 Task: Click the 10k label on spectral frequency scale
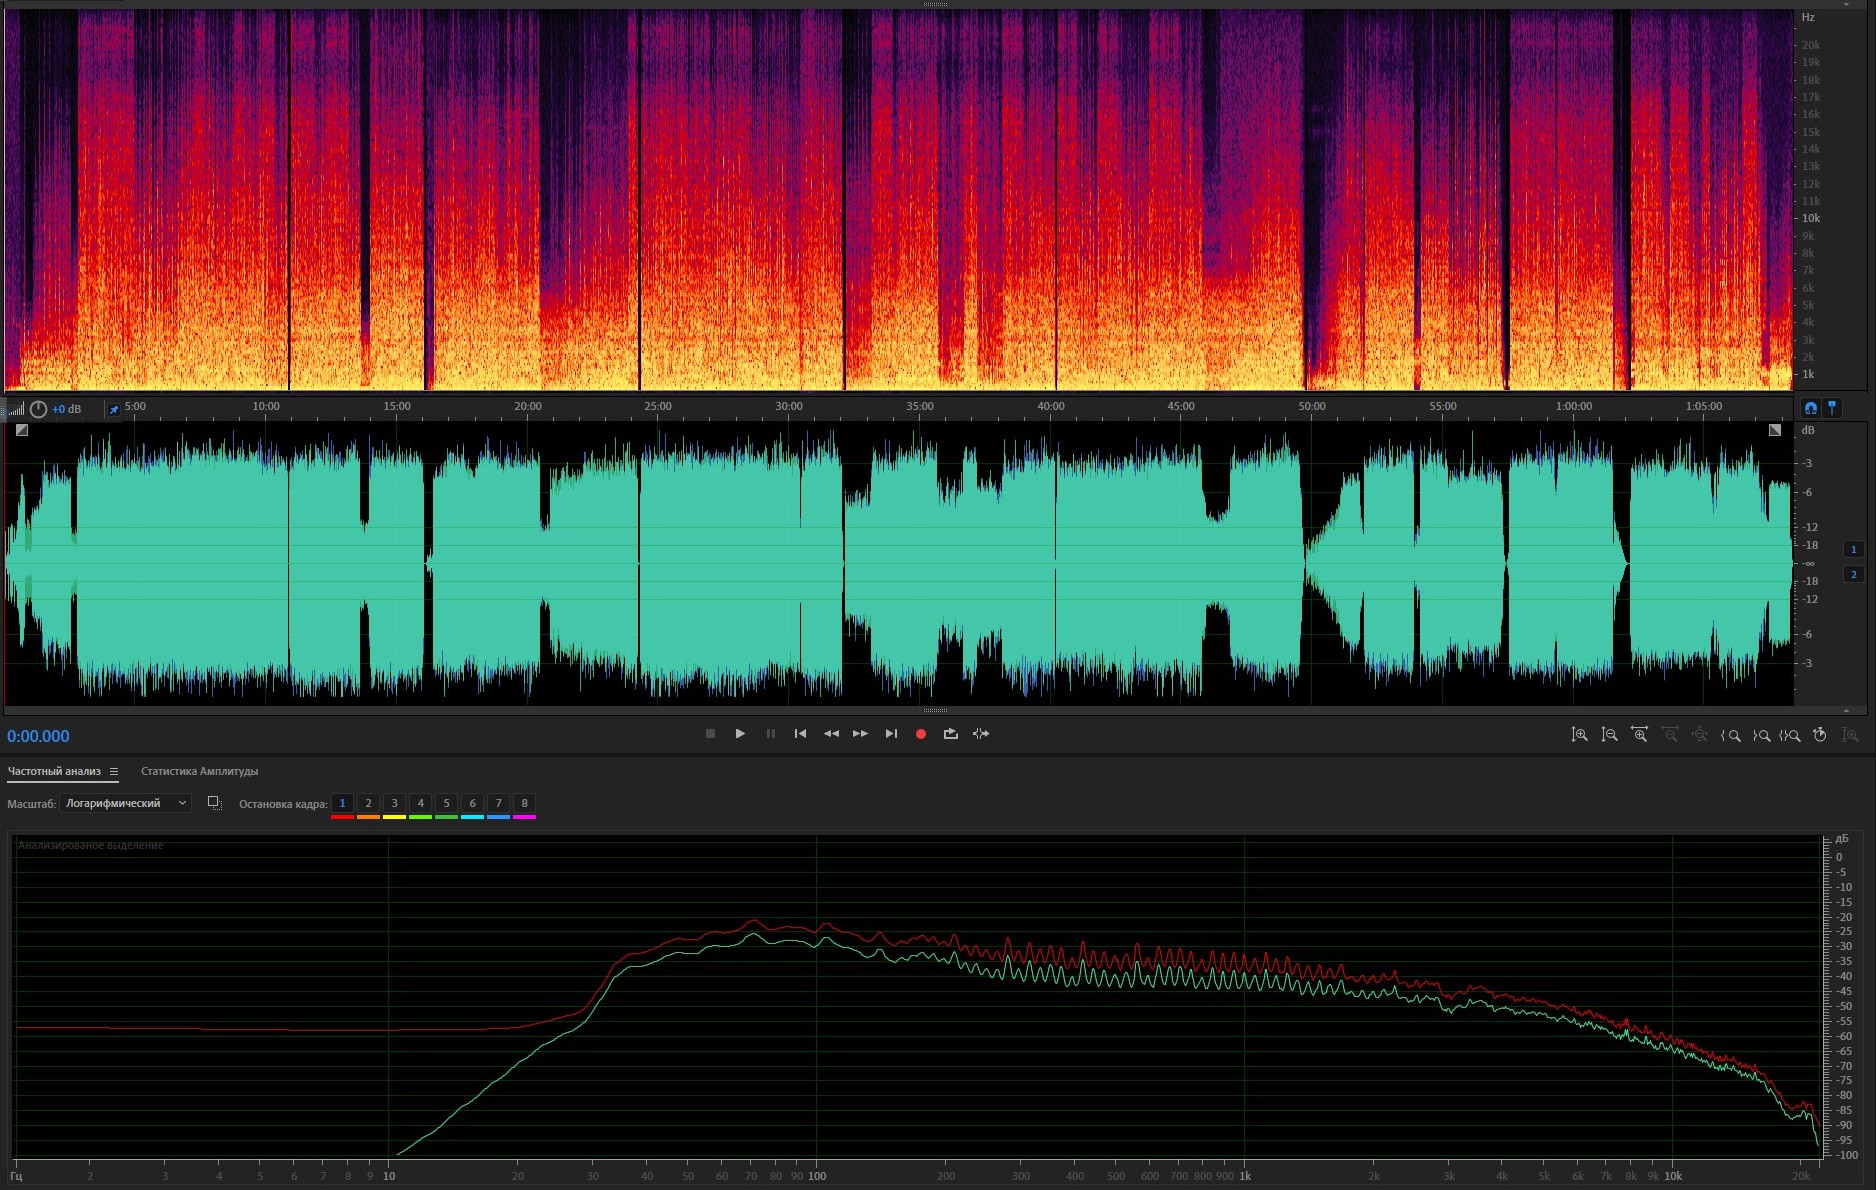click(x=1811, y=218)
